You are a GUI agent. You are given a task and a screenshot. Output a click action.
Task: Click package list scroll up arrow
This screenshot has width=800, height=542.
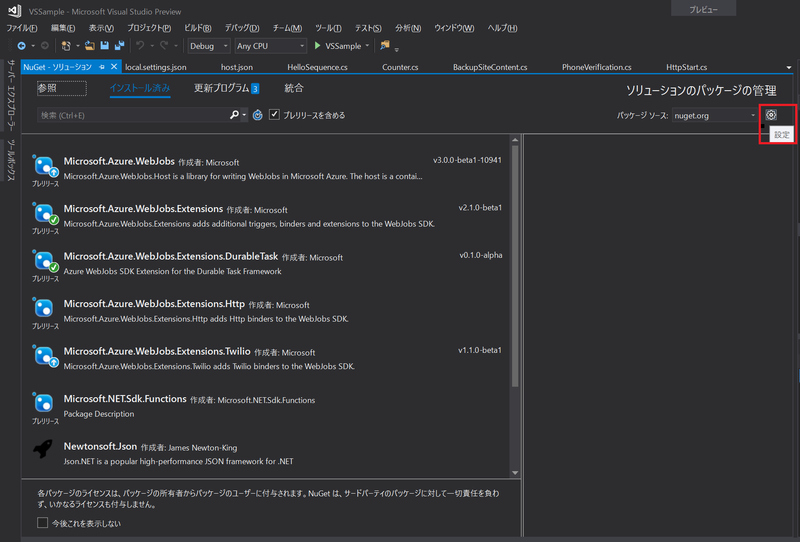[x=515, y=140]
